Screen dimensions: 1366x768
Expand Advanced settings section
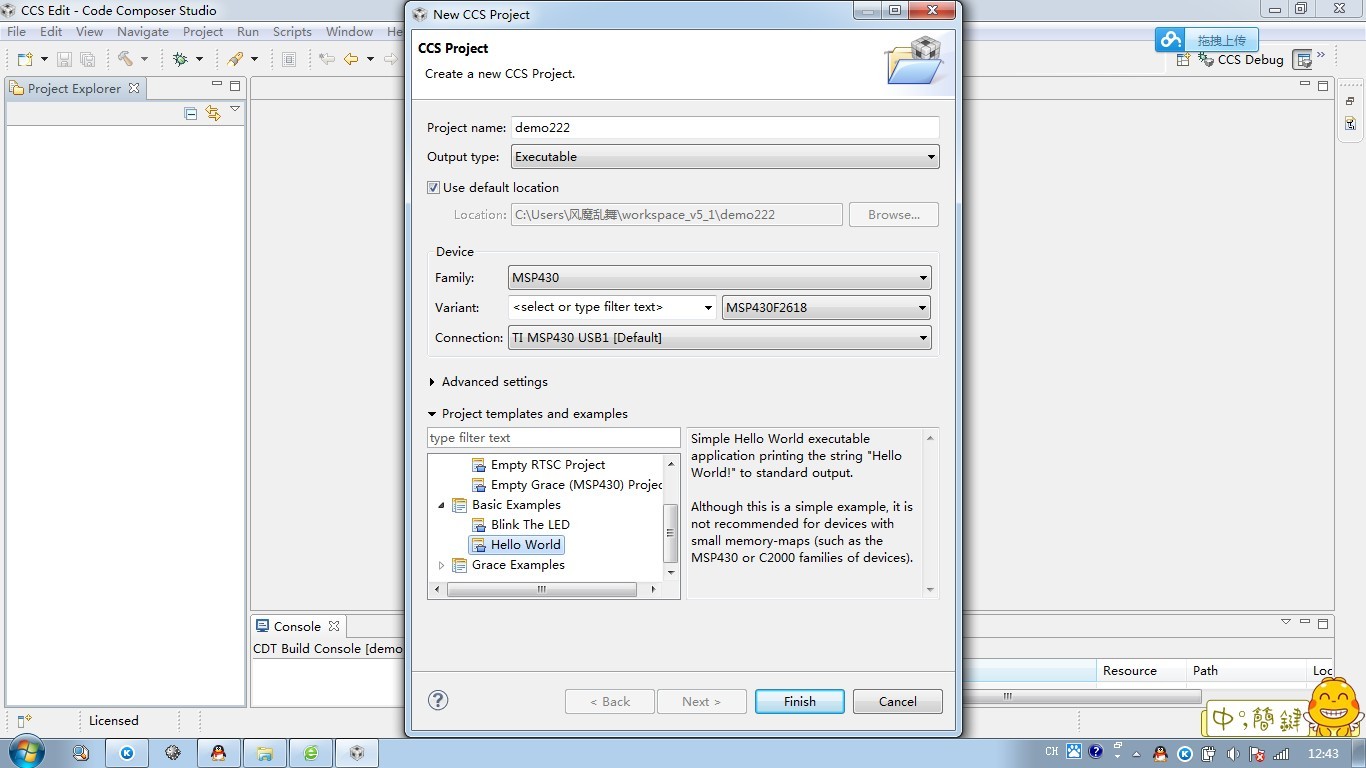point(432,382)
